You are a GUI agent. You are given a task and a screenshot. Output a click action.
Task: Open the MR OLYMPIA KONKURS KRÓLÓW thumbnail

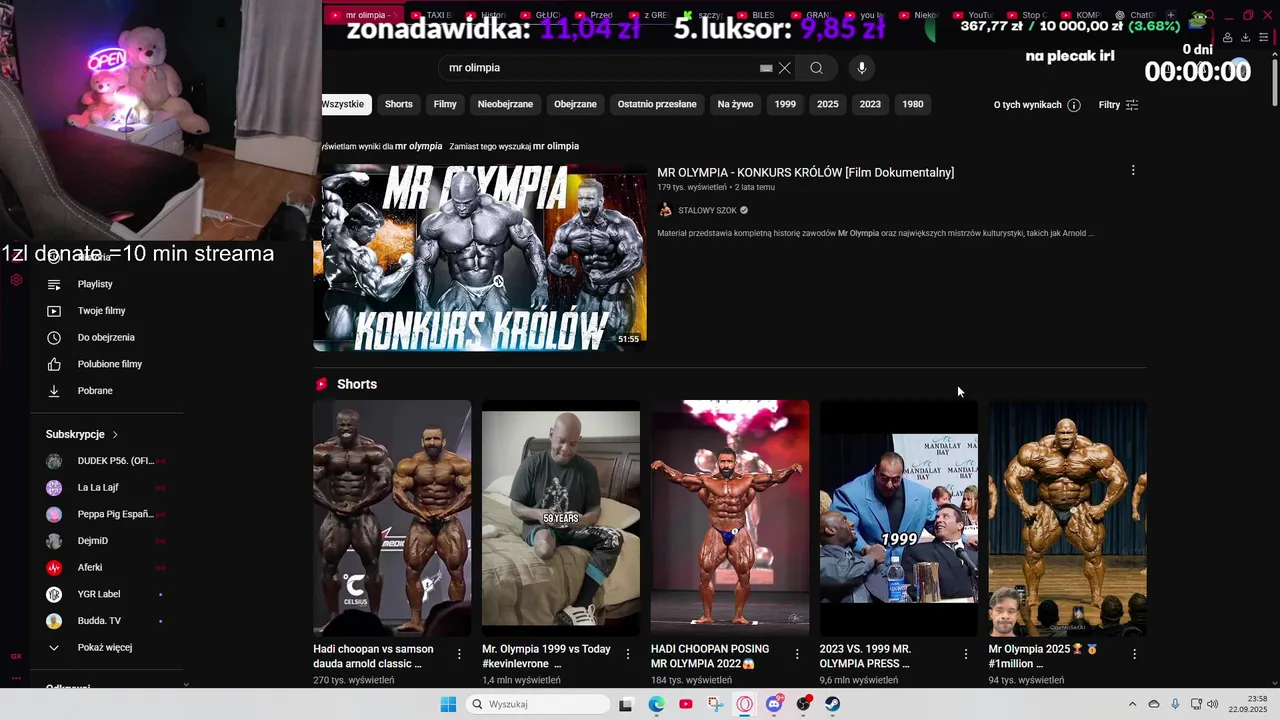(480, 258)
